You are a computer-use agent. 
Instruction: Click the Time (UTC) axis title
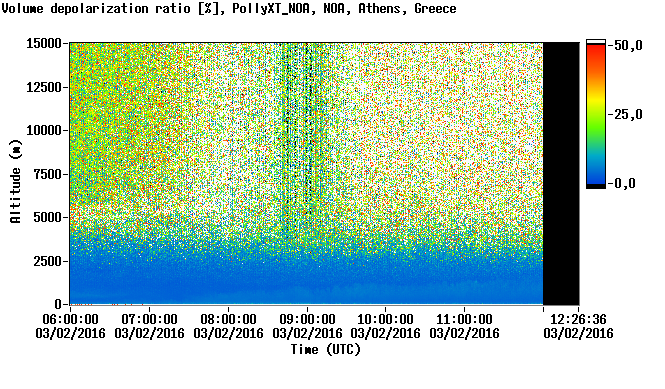[325, 350]
